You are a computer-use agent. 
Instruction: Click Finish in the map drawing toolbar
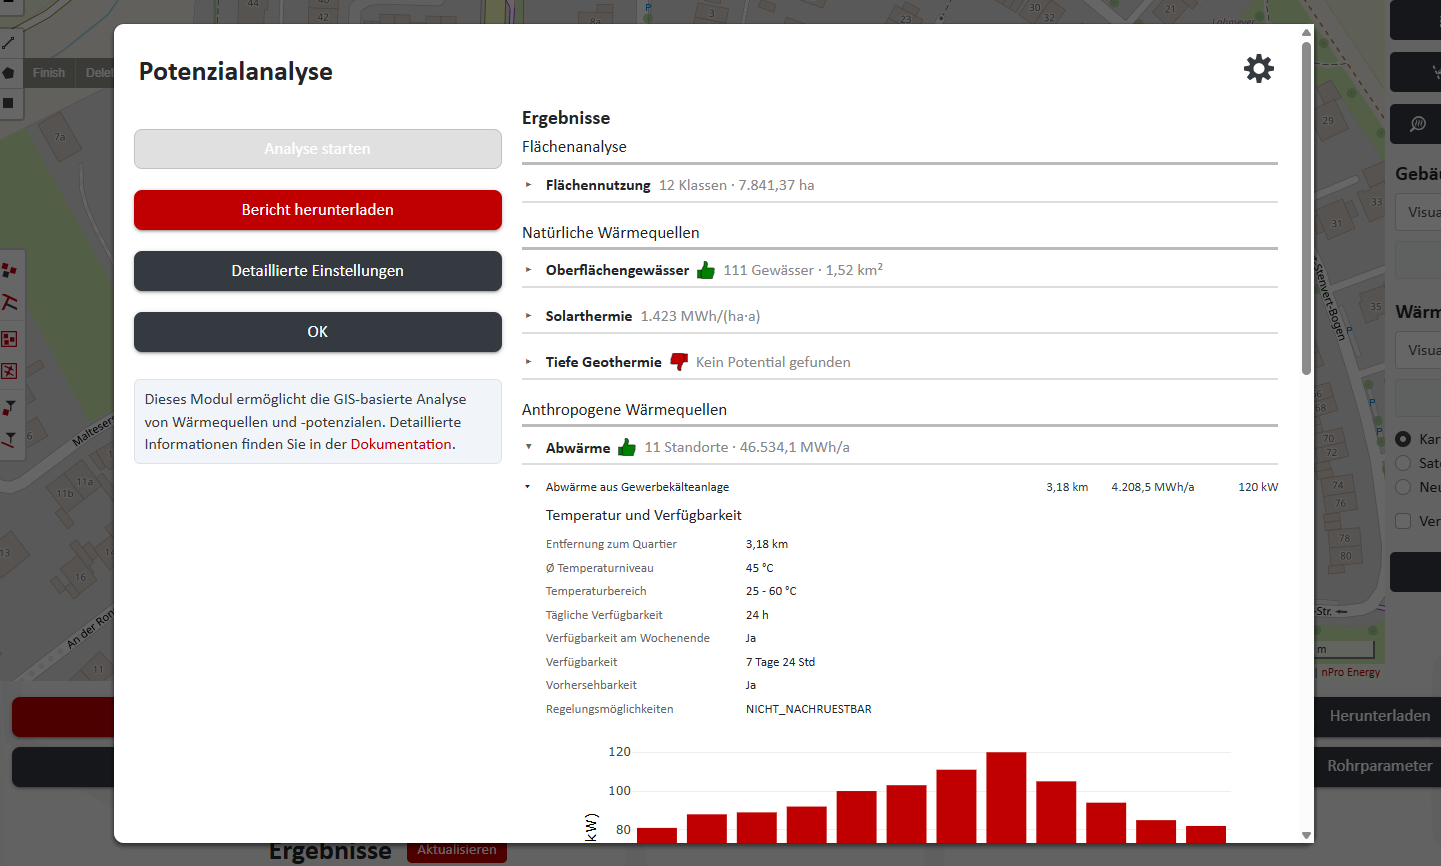(x=49, y=73)
